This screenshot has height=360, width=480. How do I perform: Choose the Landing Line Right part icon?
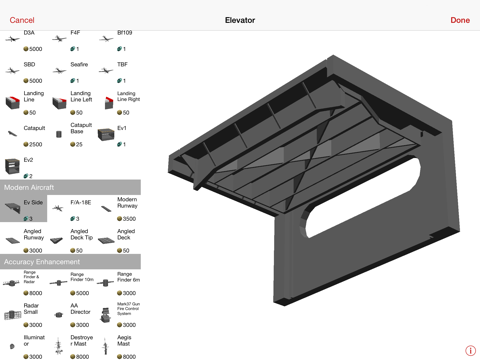coord(109,103)
